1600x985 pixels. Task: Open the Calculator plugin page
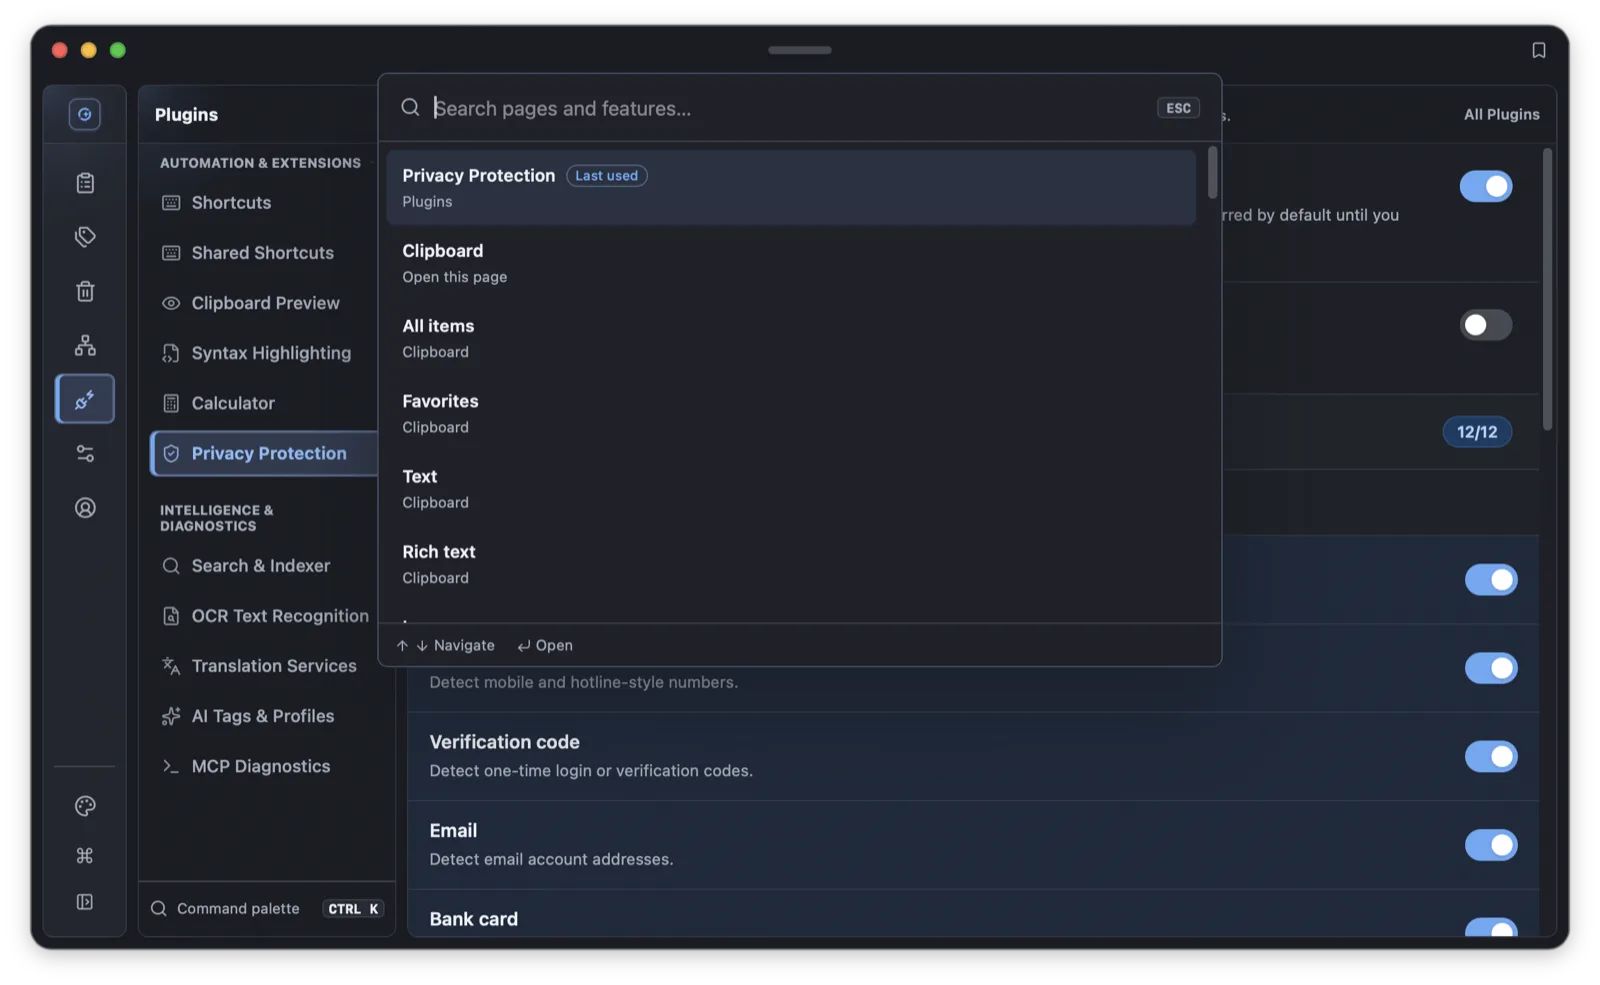pyautogui.click(x=264, y=403)
